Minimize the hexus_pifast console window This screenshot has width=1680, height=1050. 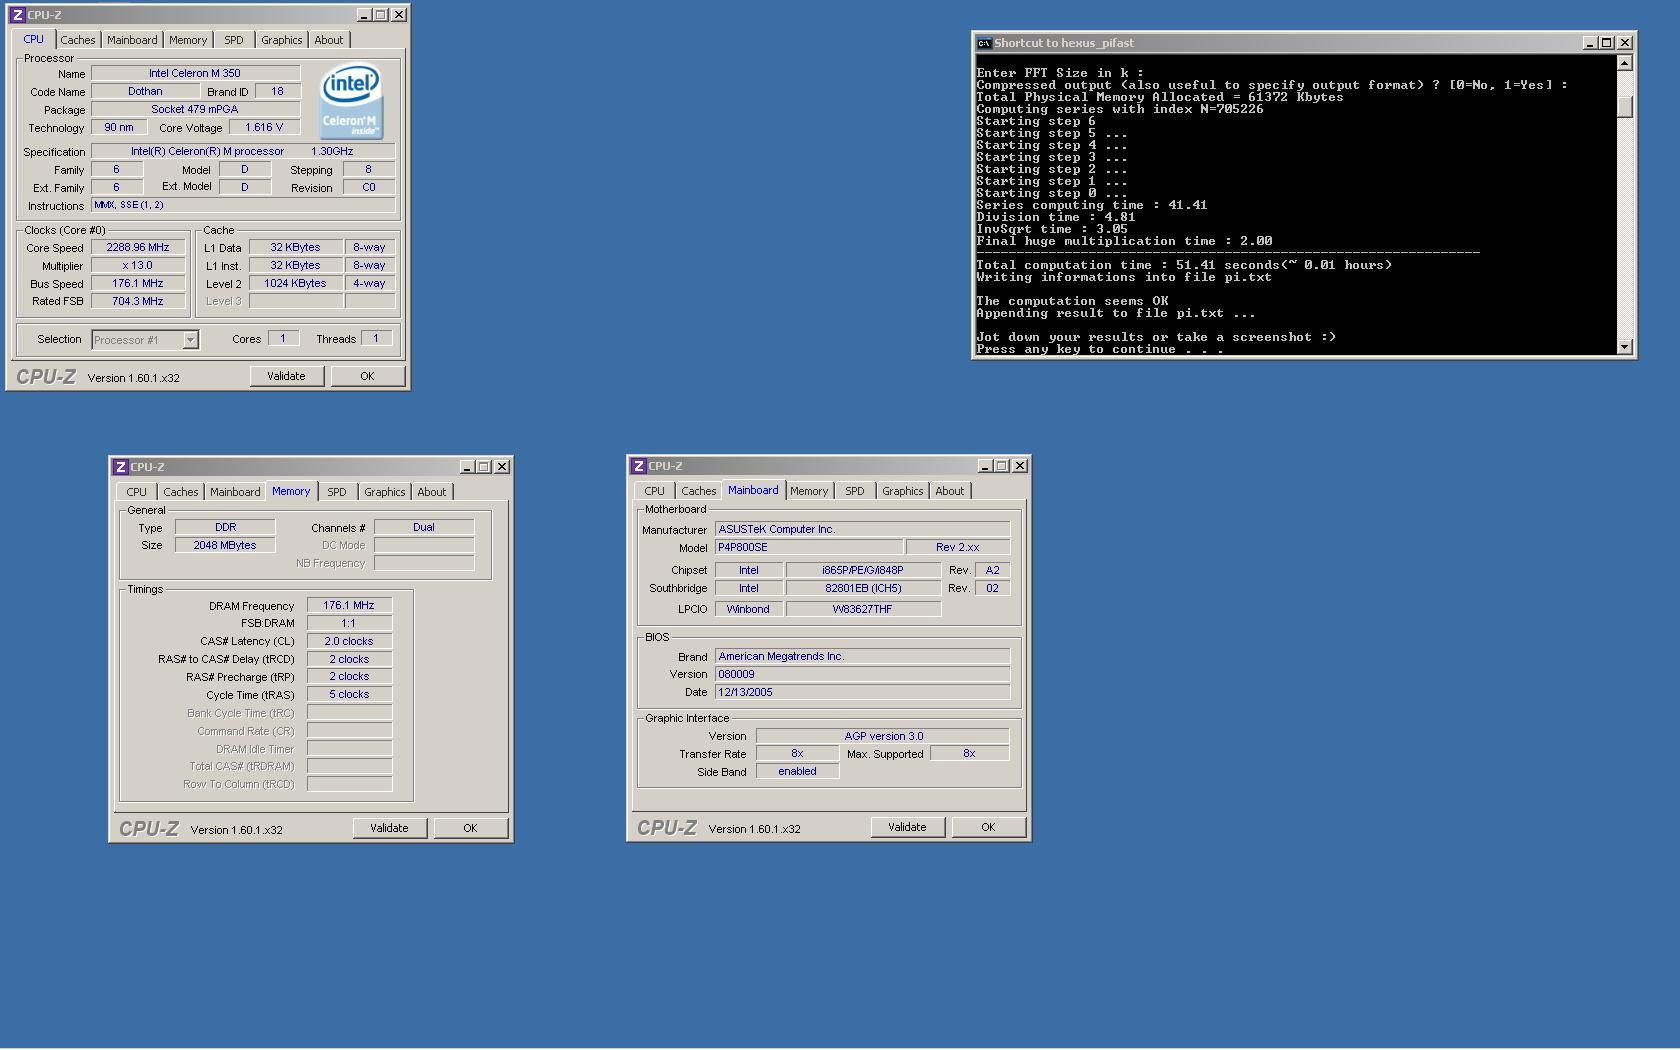point(1590,43)
